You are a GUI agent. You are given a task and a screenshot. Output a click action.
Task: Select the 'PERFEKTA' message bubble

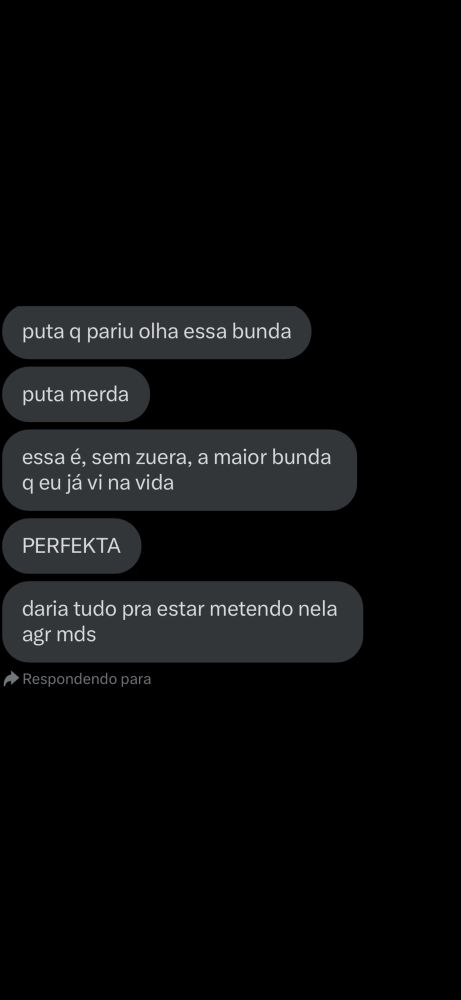(x=71, y=546)
